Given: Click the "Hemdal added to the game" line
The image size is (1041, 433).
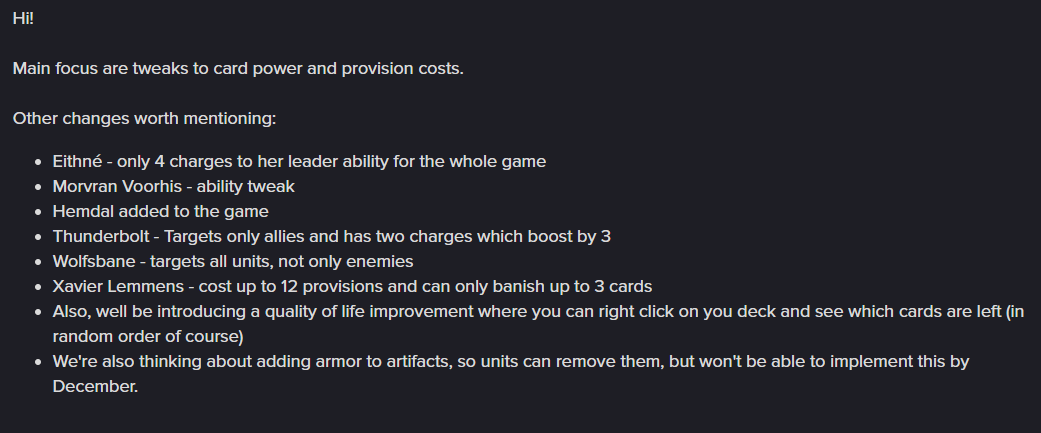Looking at the screenshot, I should coord(161,211).
